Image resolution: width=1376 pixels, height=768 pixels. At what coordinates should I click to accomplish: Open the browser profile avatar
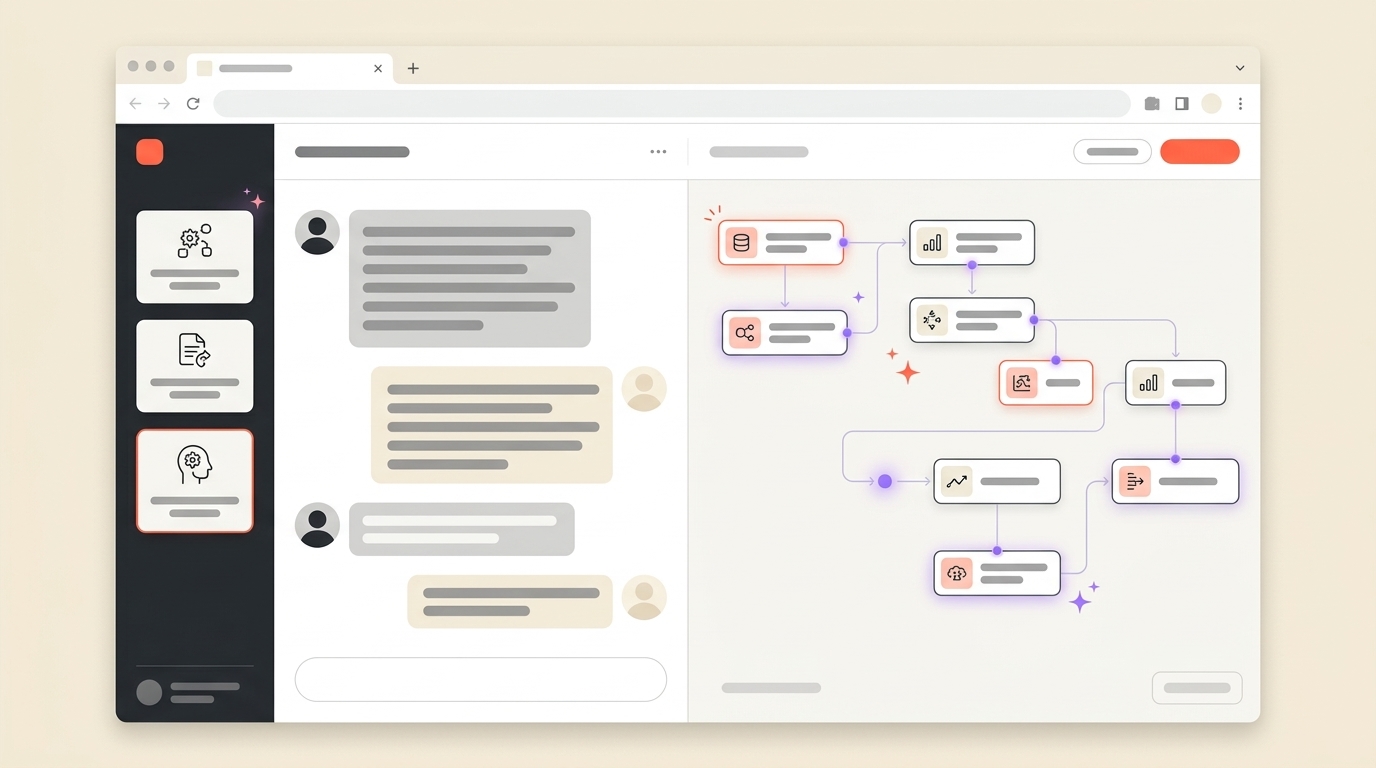point(1212,104)
